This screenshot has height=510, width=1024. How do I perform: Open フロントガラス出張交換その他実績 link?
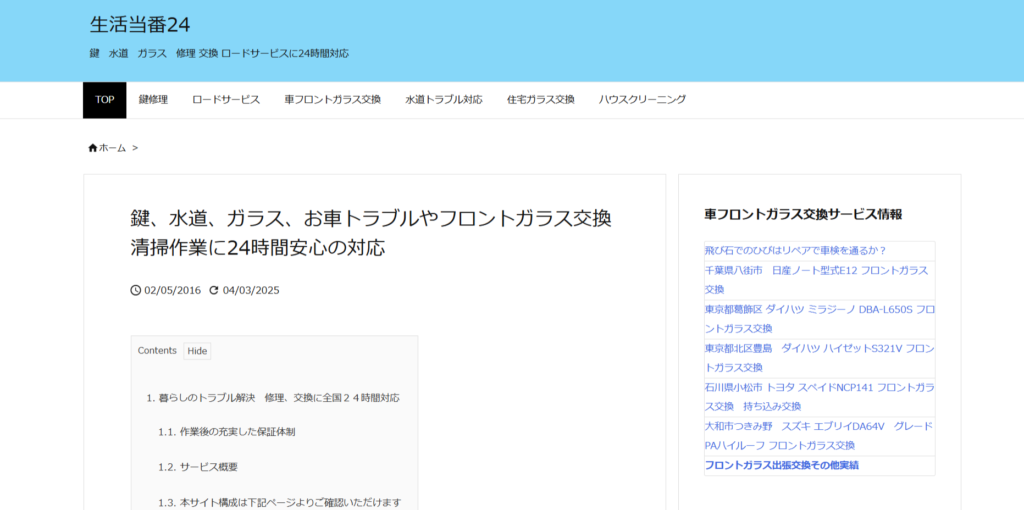(782, 466)
